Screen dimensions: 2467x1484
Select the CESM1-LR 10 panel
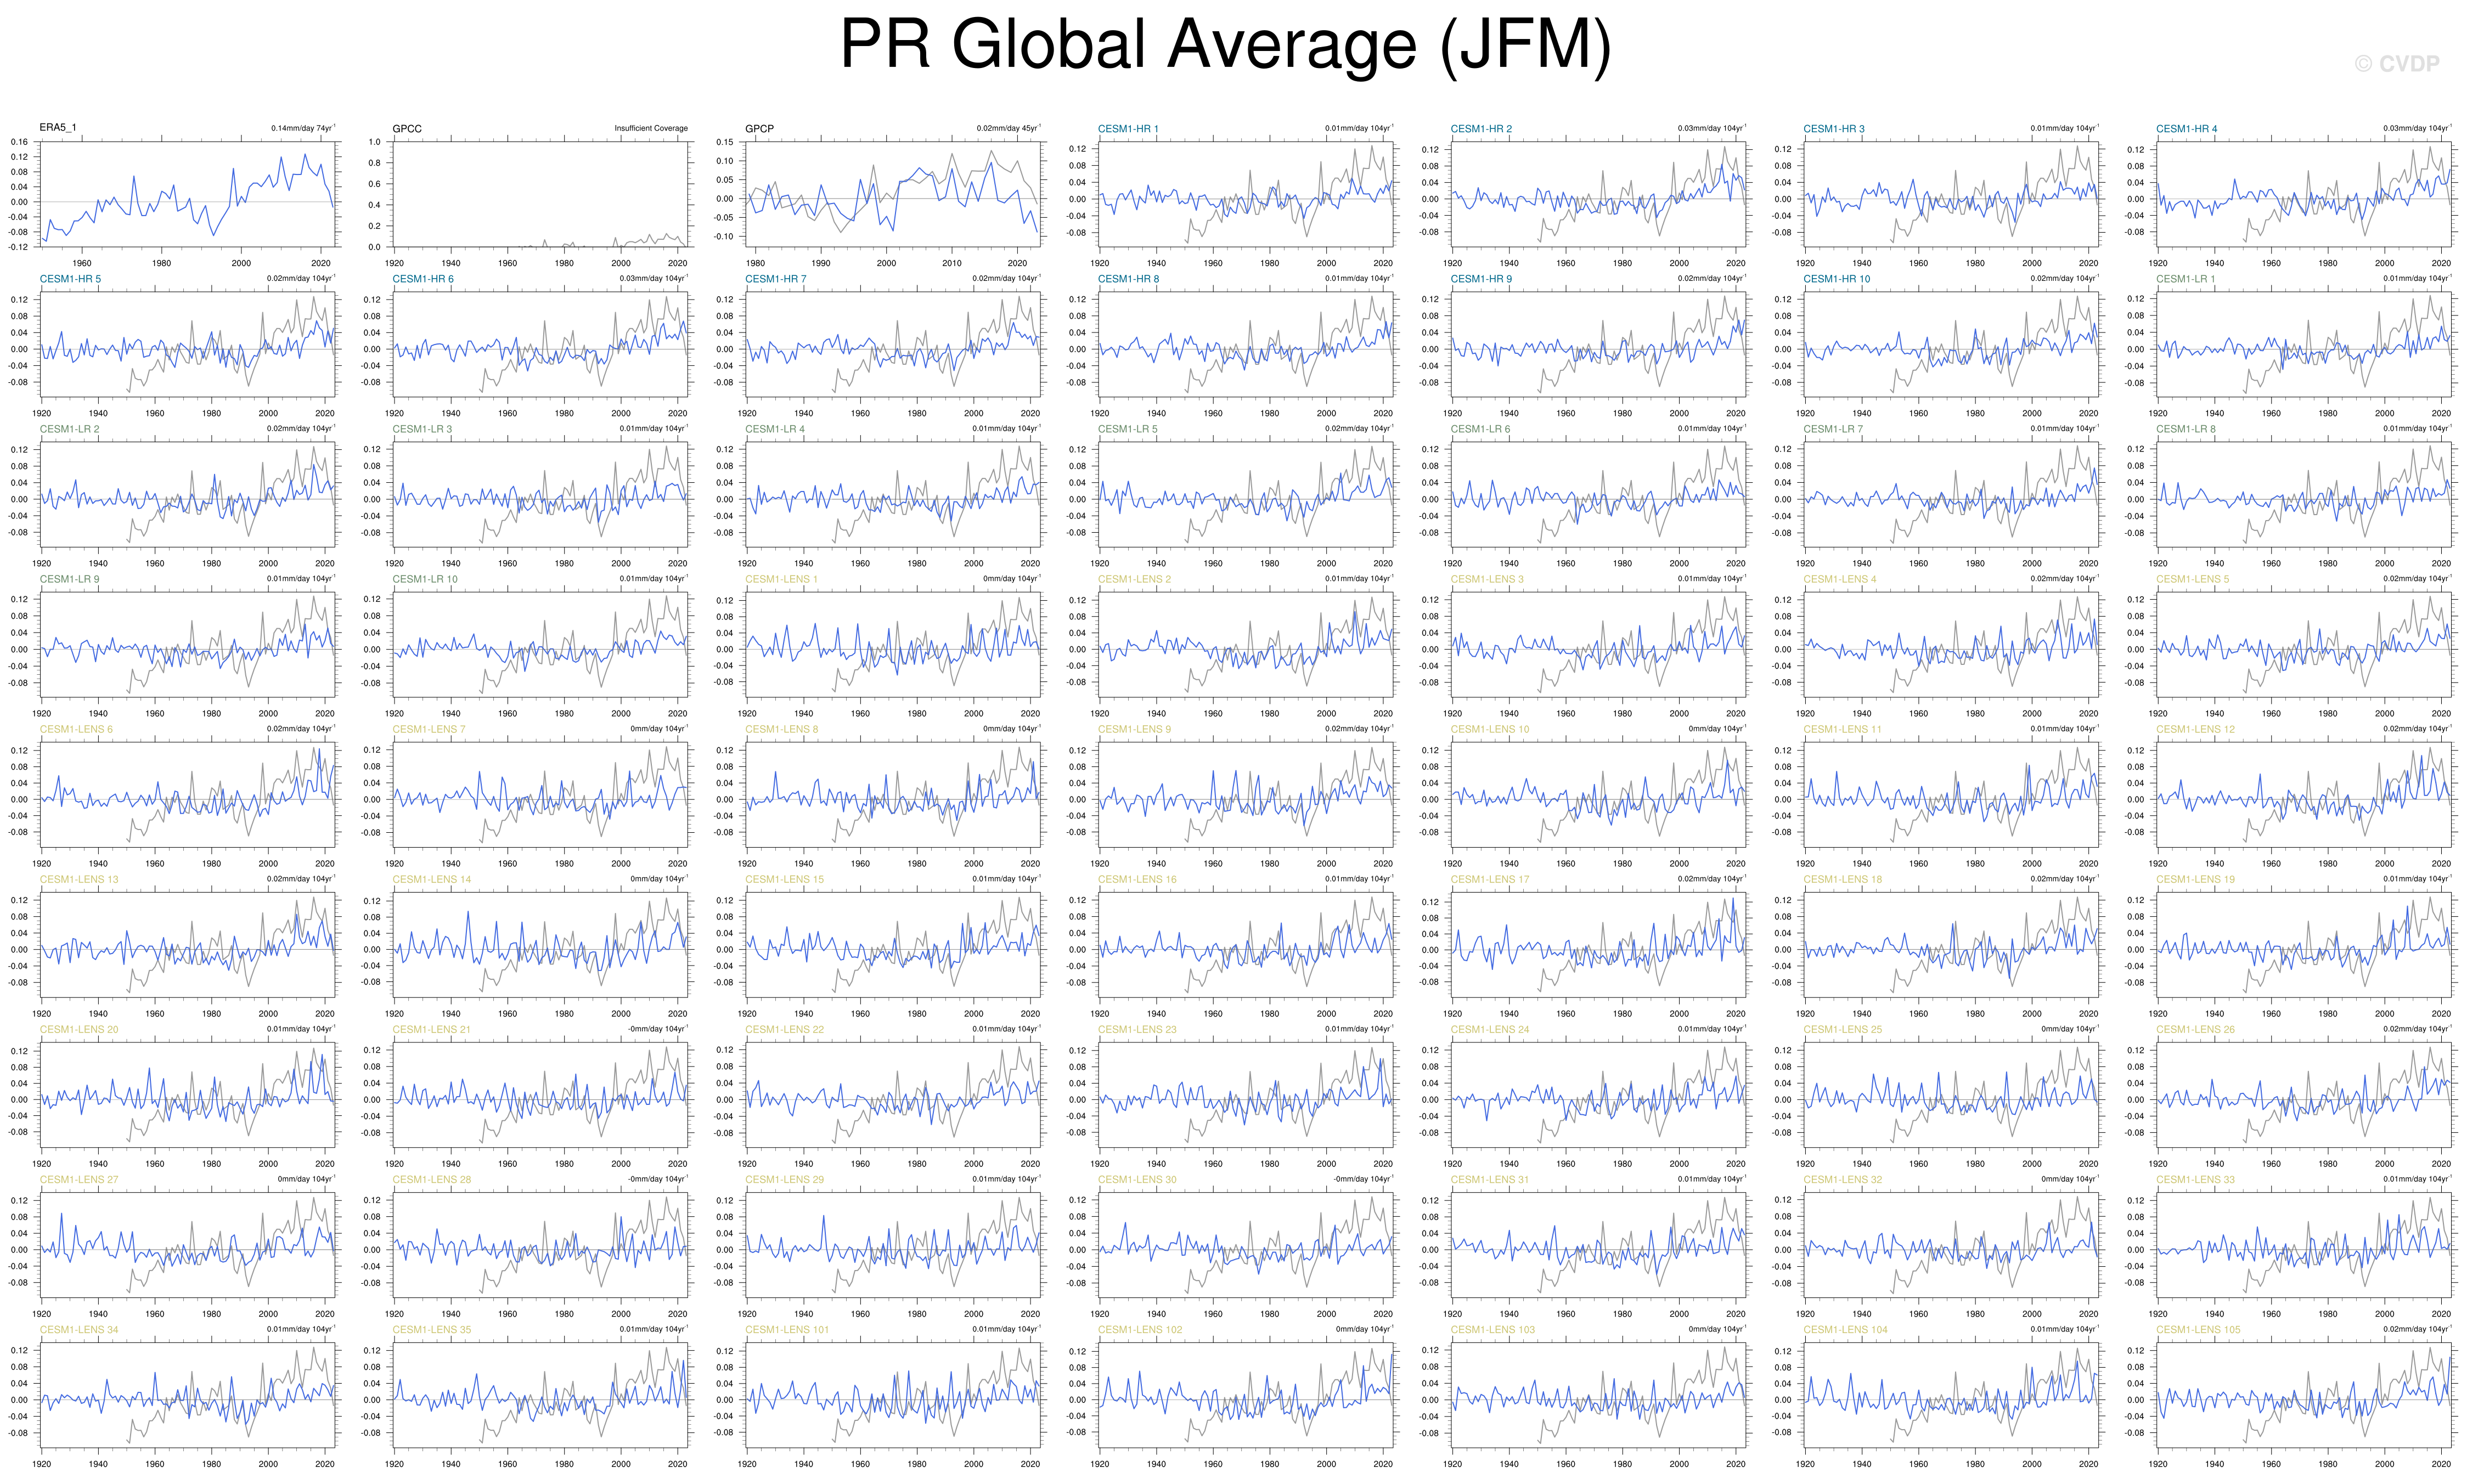click(540, 644)
